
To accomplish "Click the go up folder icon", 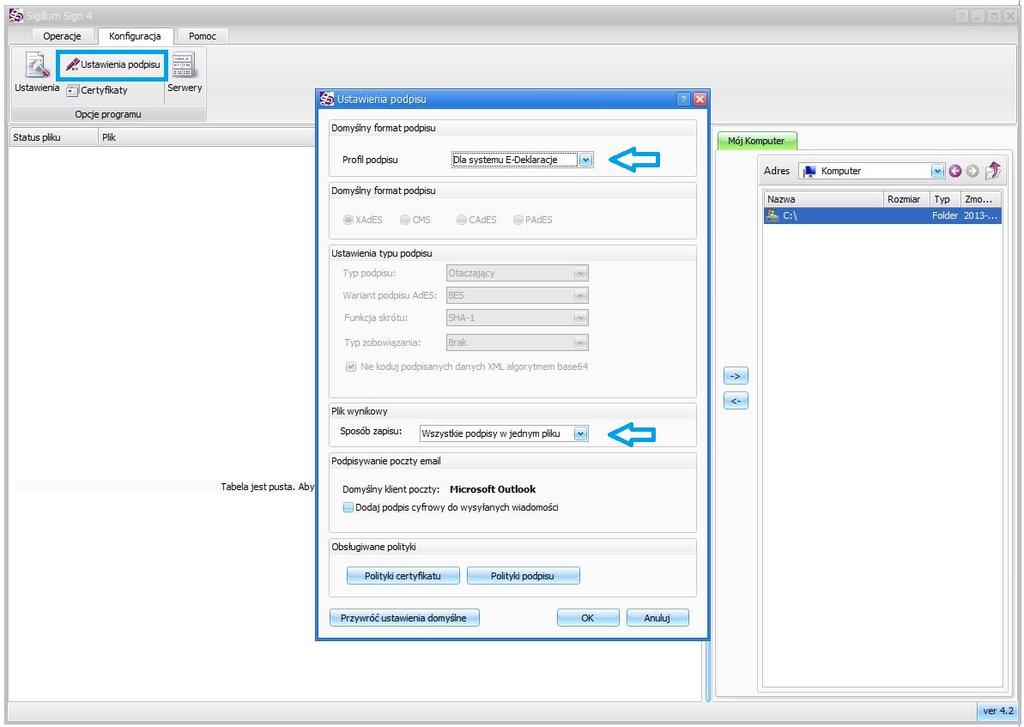I will click(993, 170).
